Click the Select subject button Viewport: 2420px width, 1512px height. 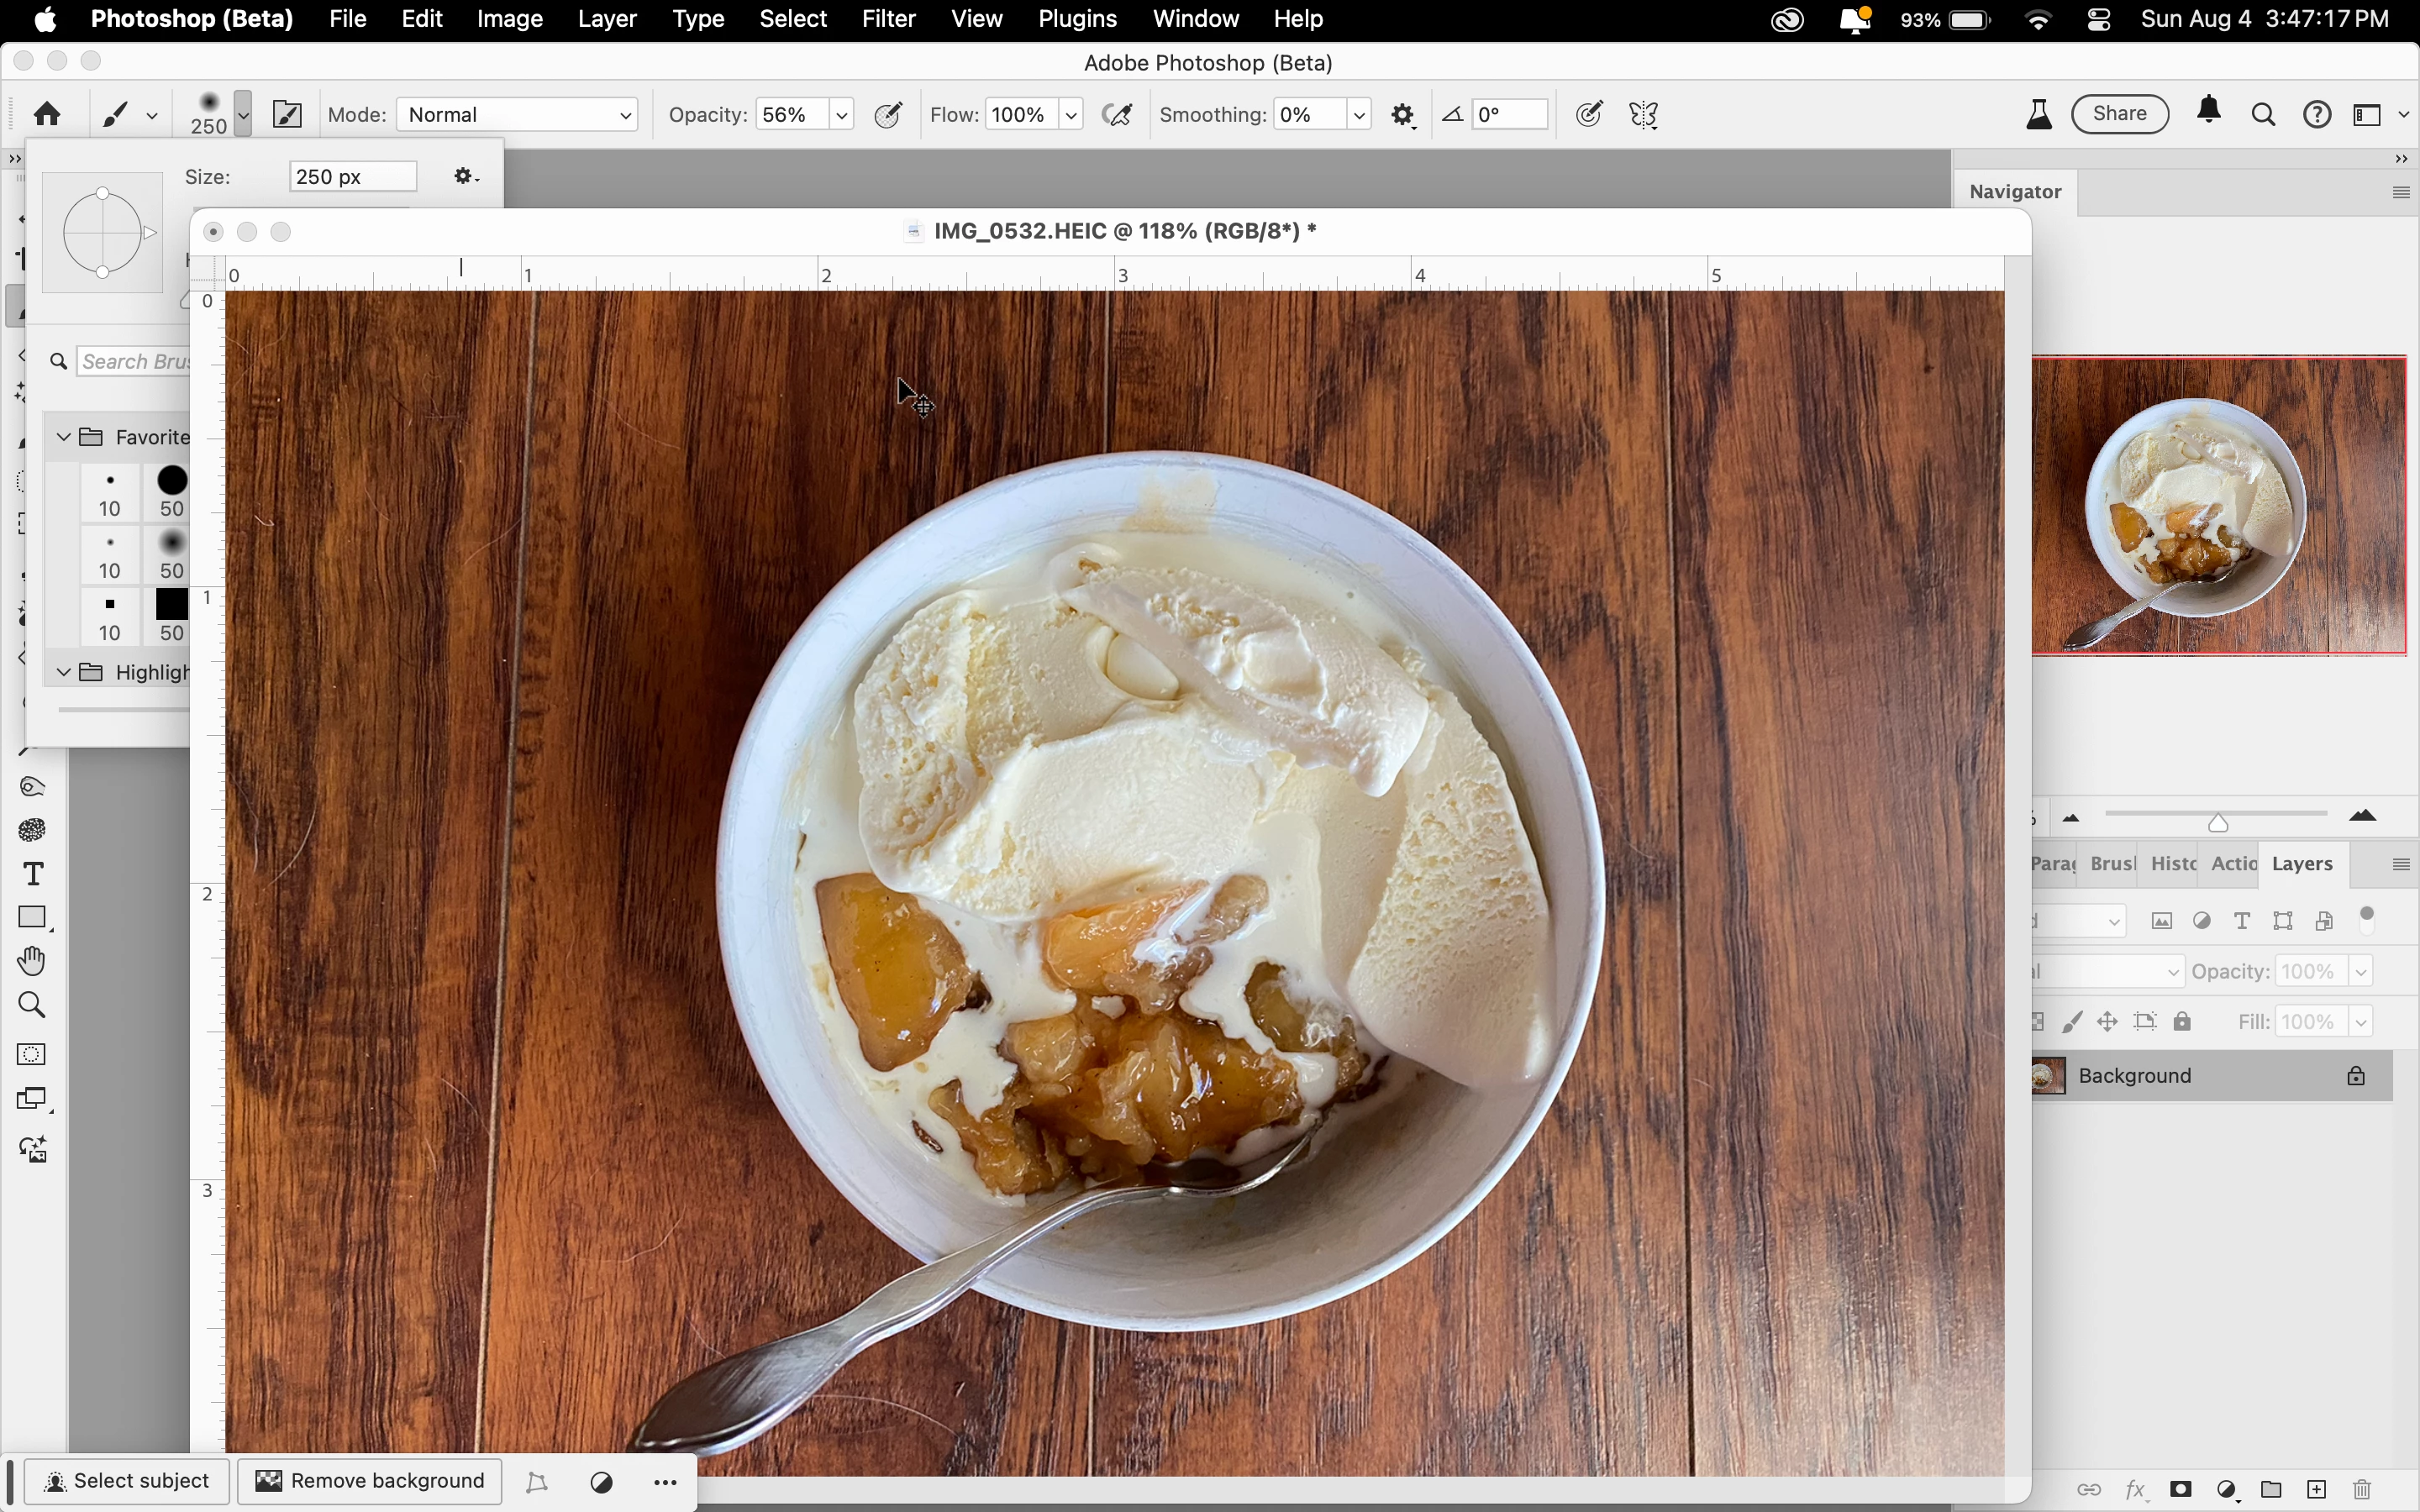[128, 1481]
